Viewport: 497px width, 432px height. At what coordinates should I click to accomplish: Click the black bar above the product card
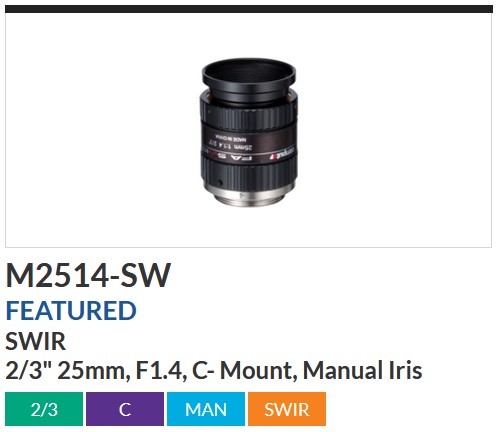[x=249, y=9]
